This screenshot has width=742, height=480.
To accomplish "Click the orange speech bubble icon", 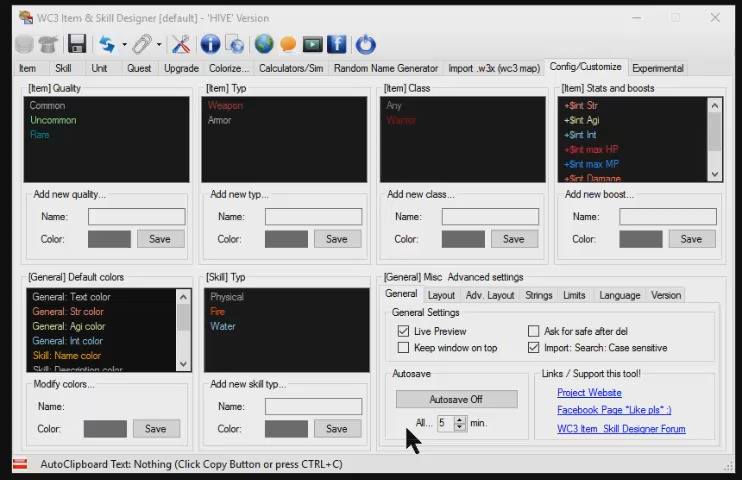I will click(288, 44).
